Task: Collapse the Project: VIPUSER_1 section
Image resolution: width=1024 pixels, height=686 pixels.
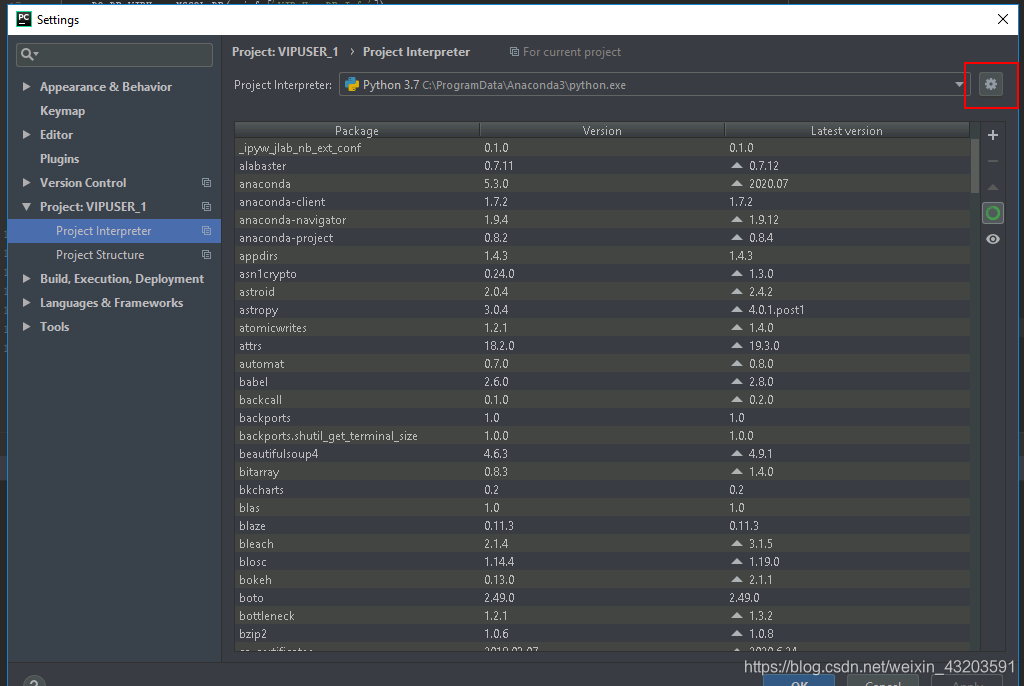Action: 26,206
